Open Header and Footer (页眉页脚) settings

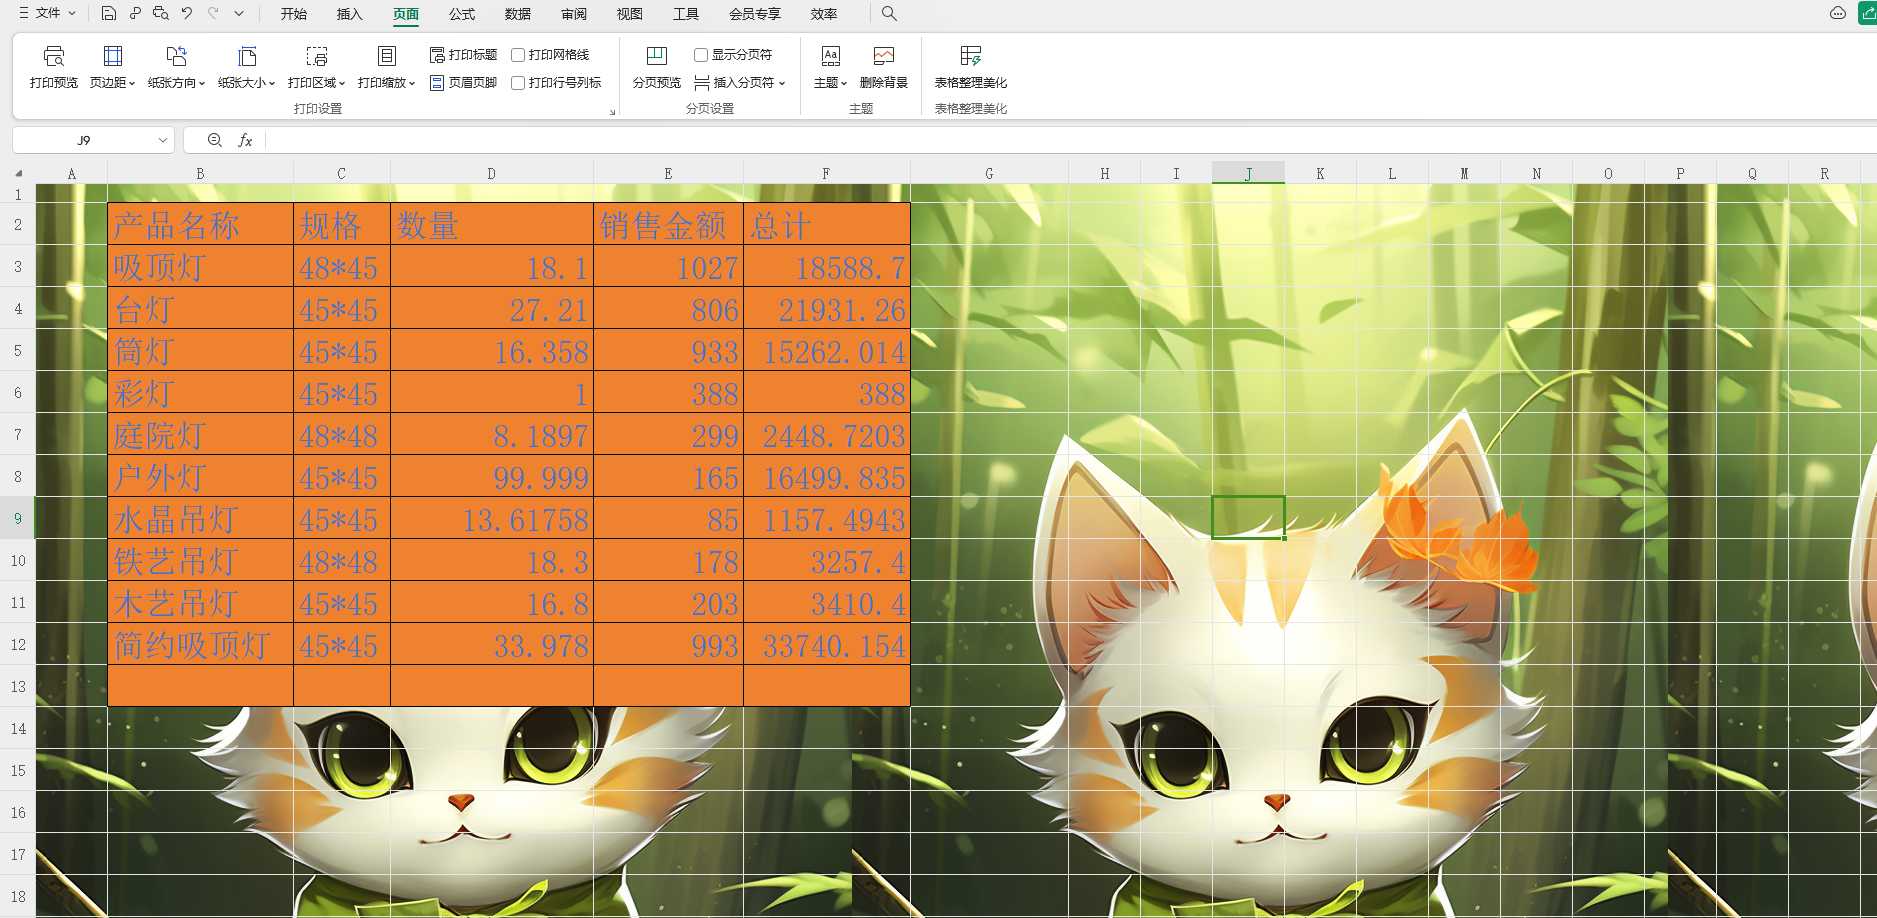pyautogui.click(x=463, y=83)
